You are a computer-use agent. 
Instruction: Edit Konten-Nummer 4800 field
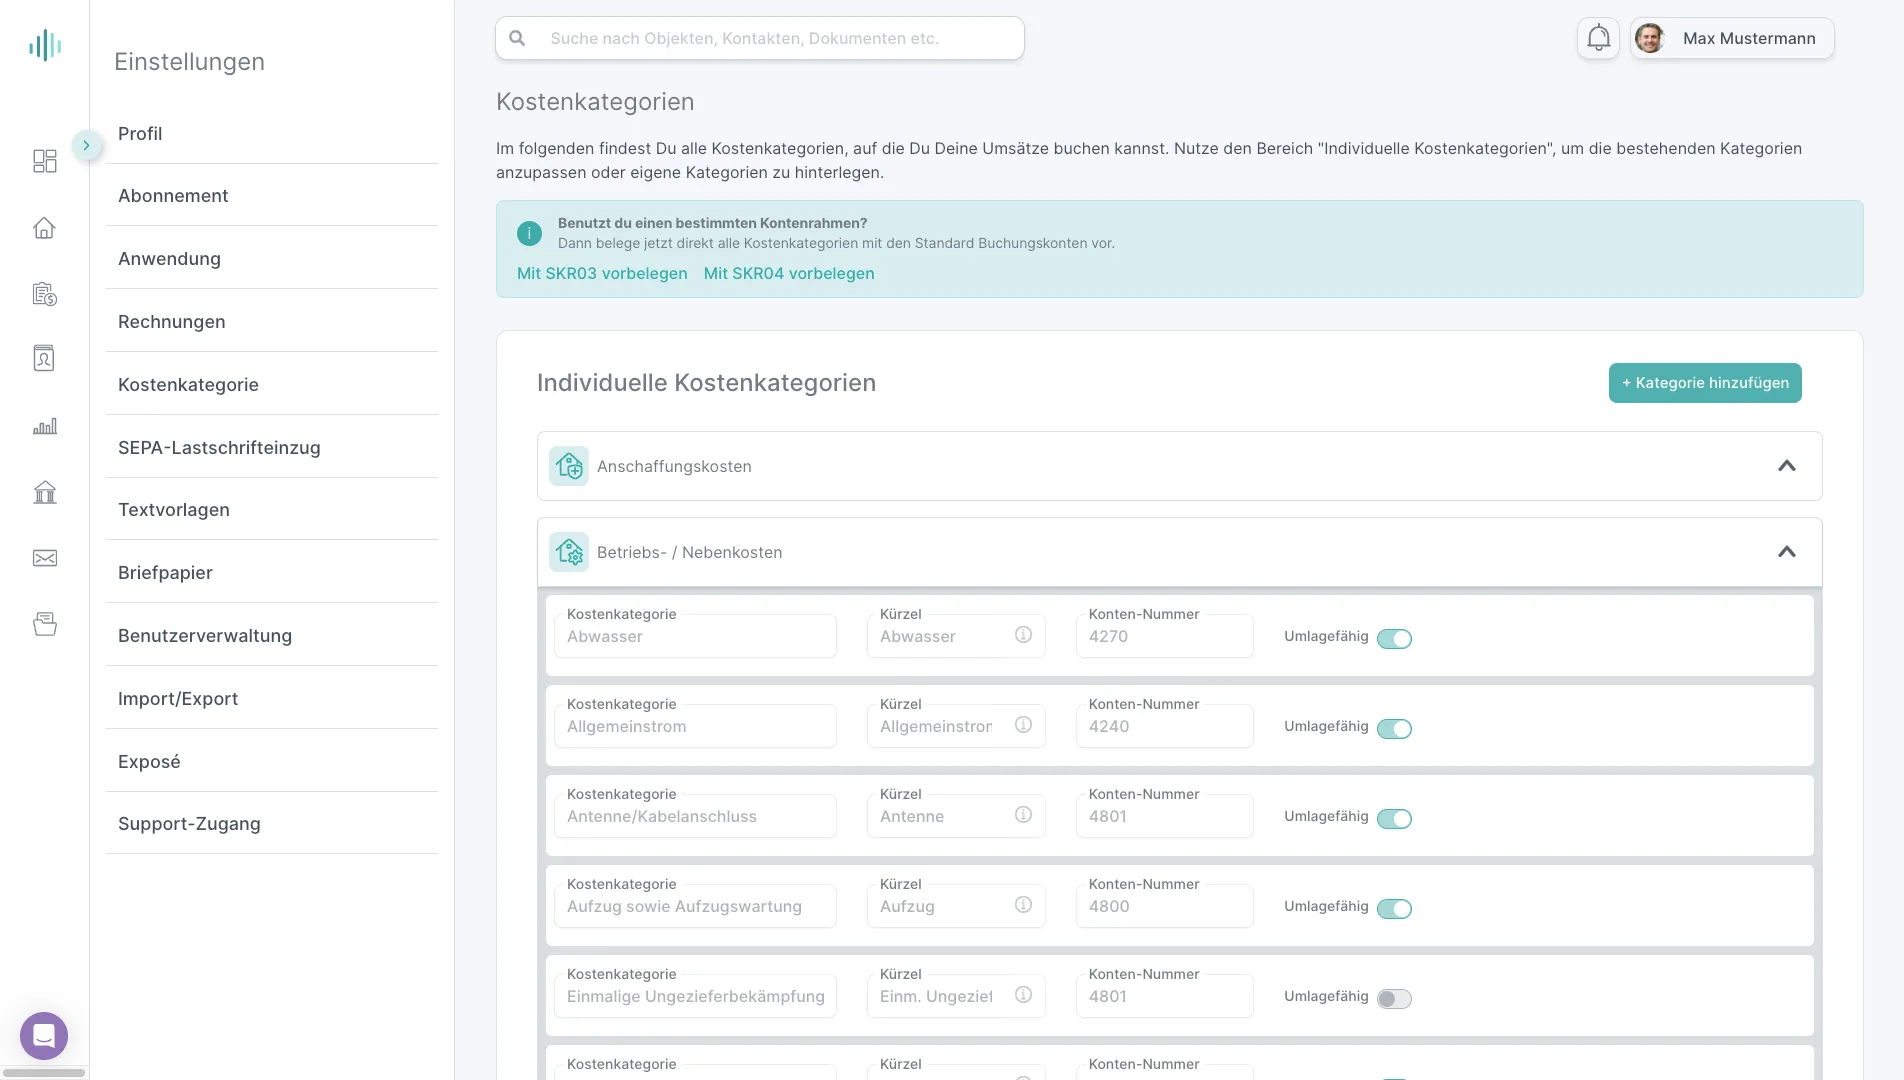click(1165, 906)
